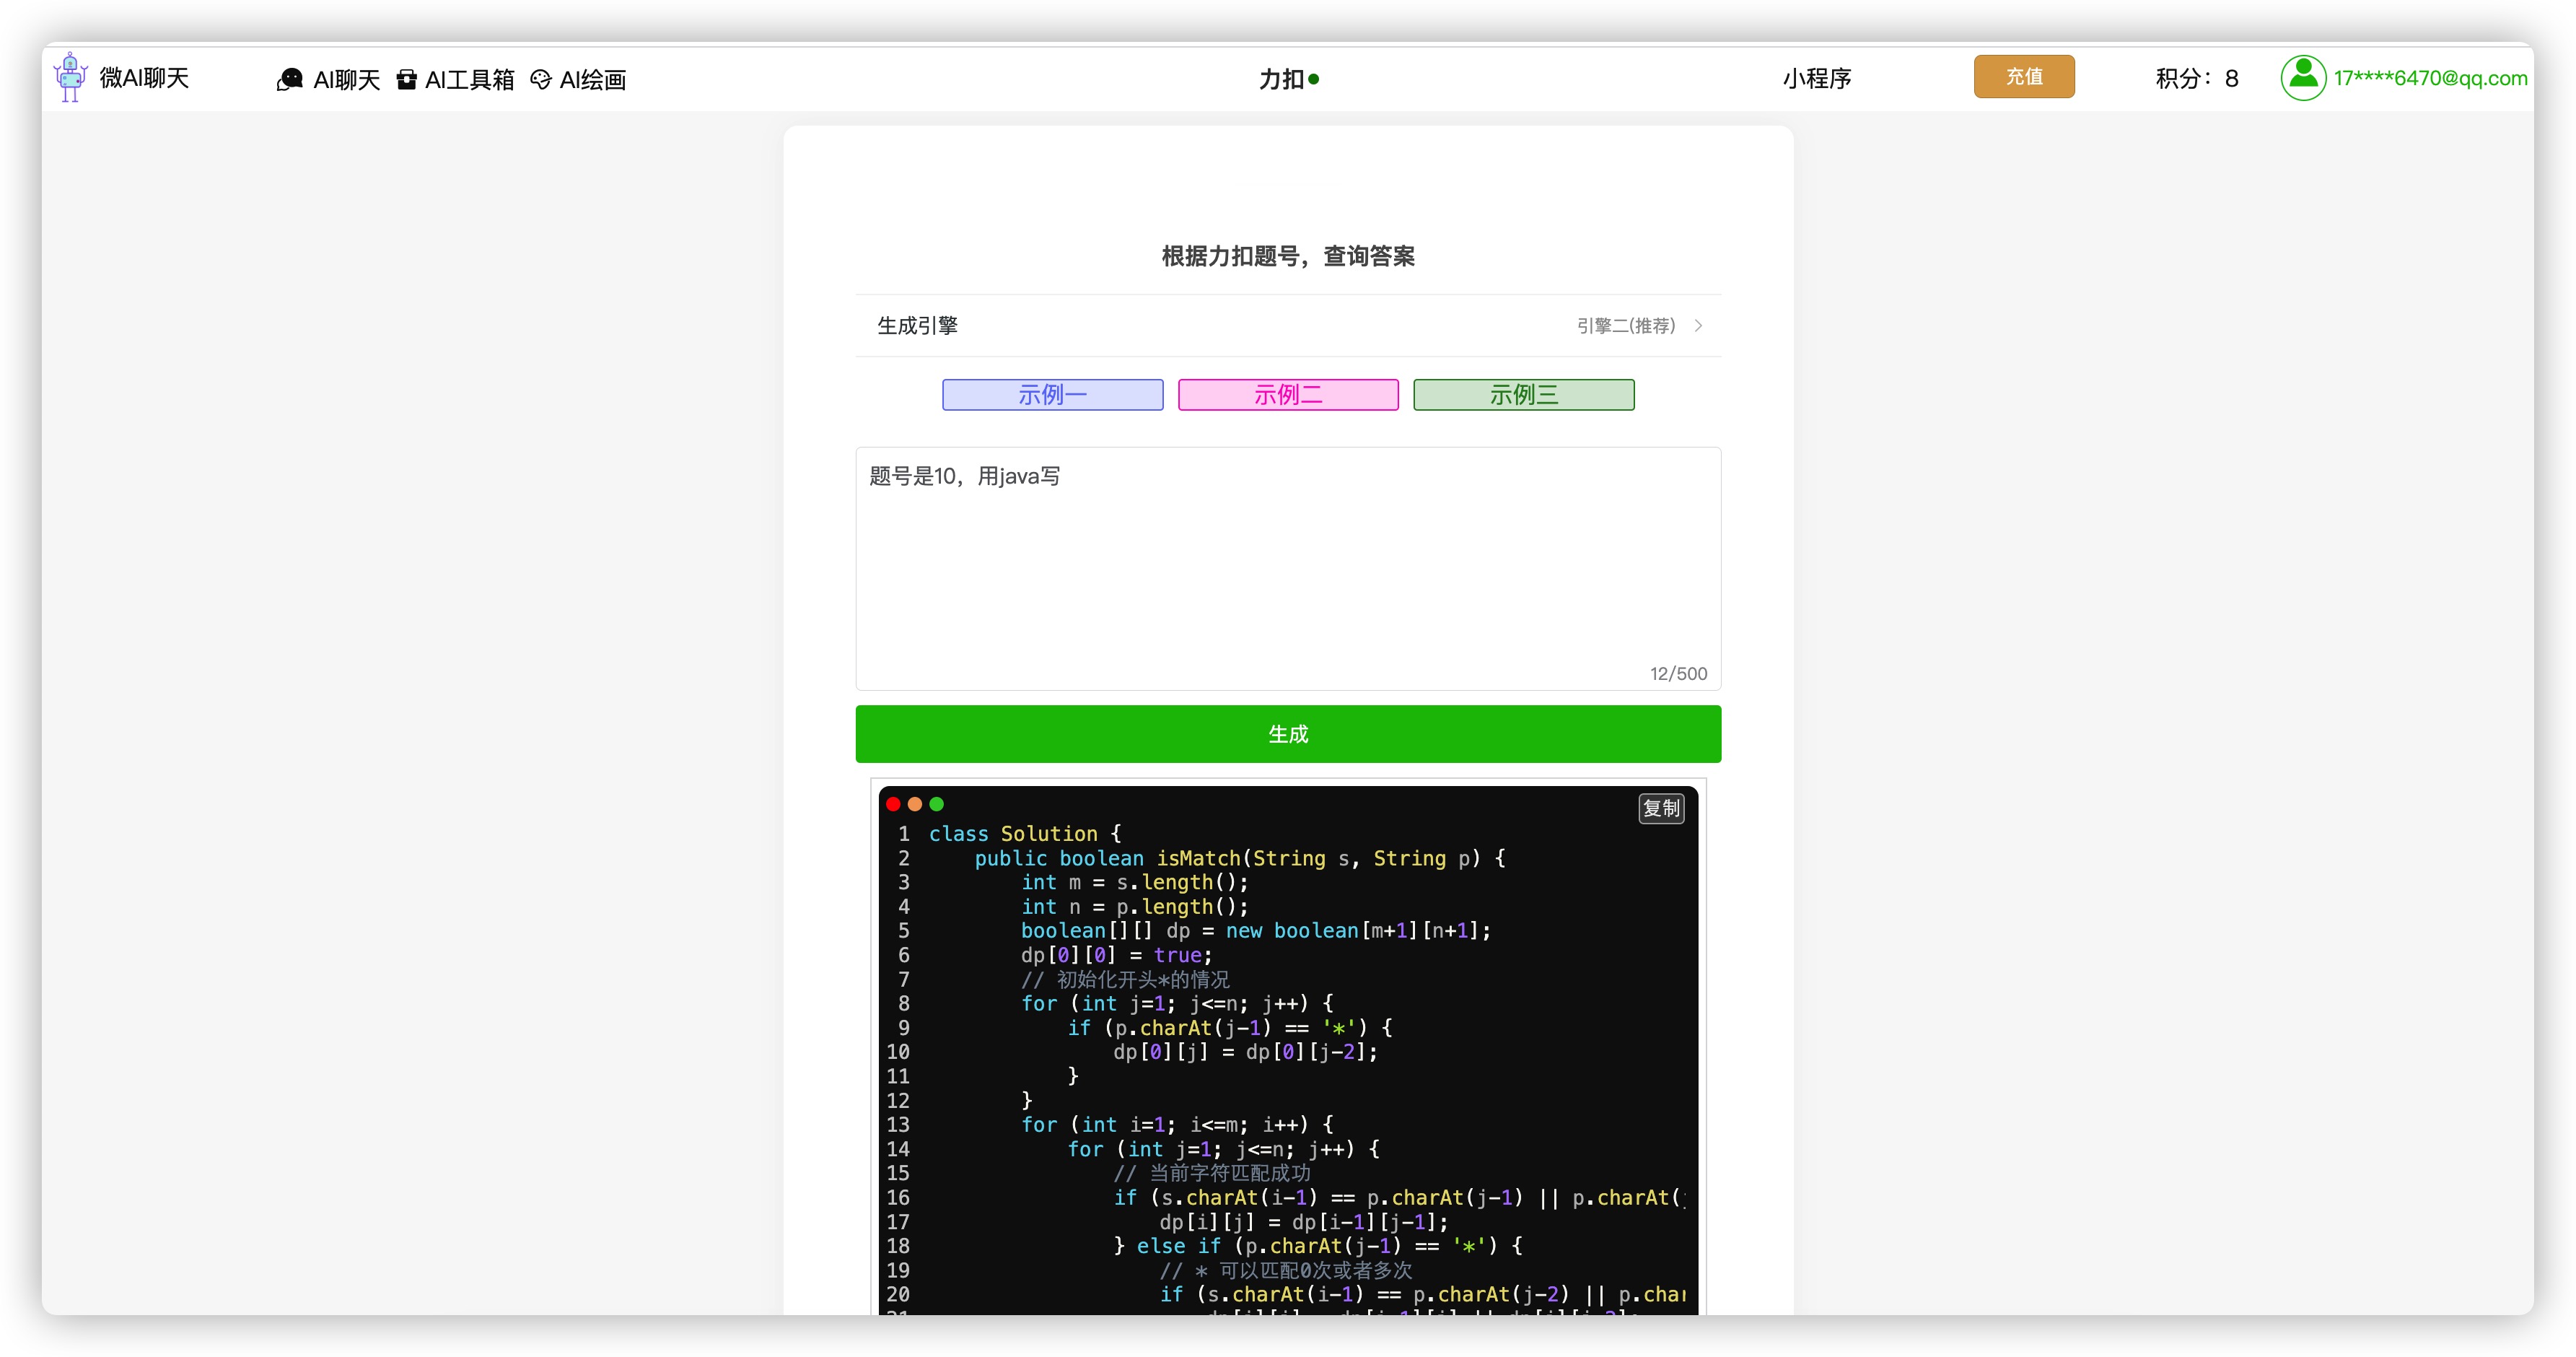Select the 示例一 example toggle
This screenshot has height=1357, width=2576.
(x=1051, y=394)
